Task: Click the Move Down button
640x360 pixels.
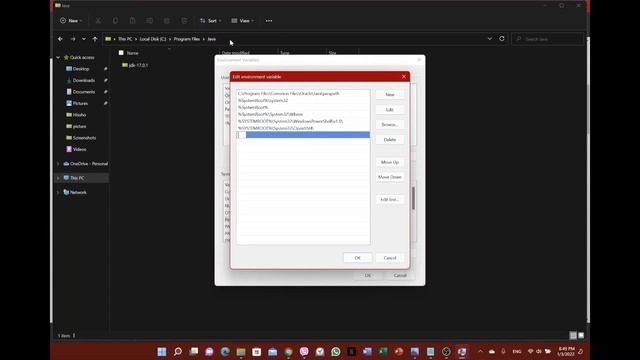Action: point(390,177)
